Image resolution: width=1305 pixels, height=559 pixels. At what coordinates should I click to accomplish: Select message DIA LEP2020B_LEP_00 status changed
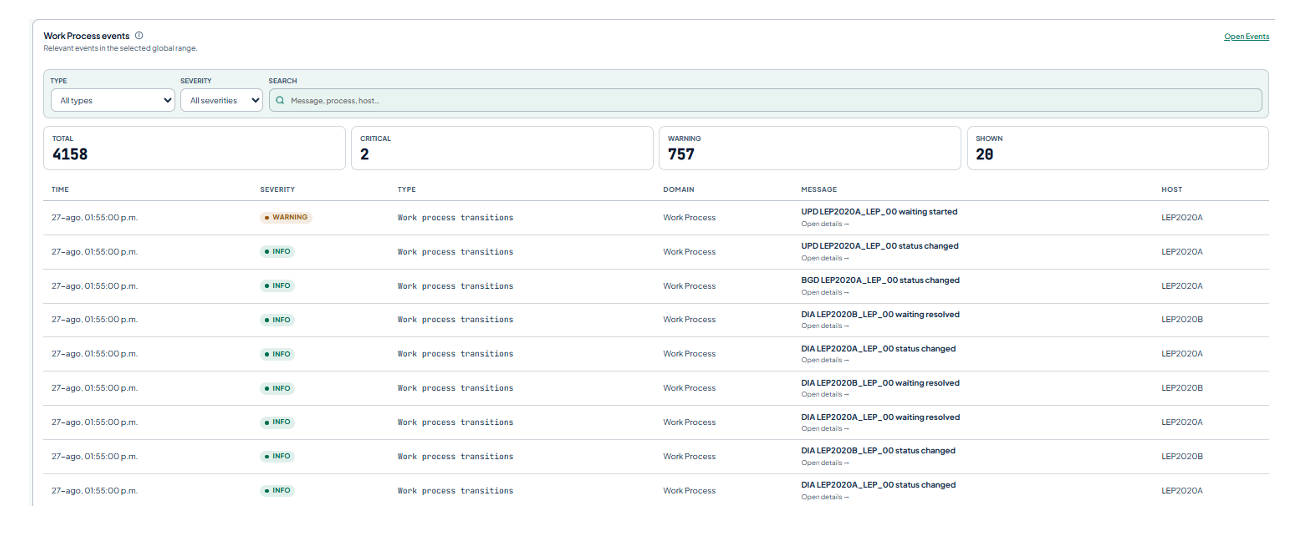[x=878, y=451]
